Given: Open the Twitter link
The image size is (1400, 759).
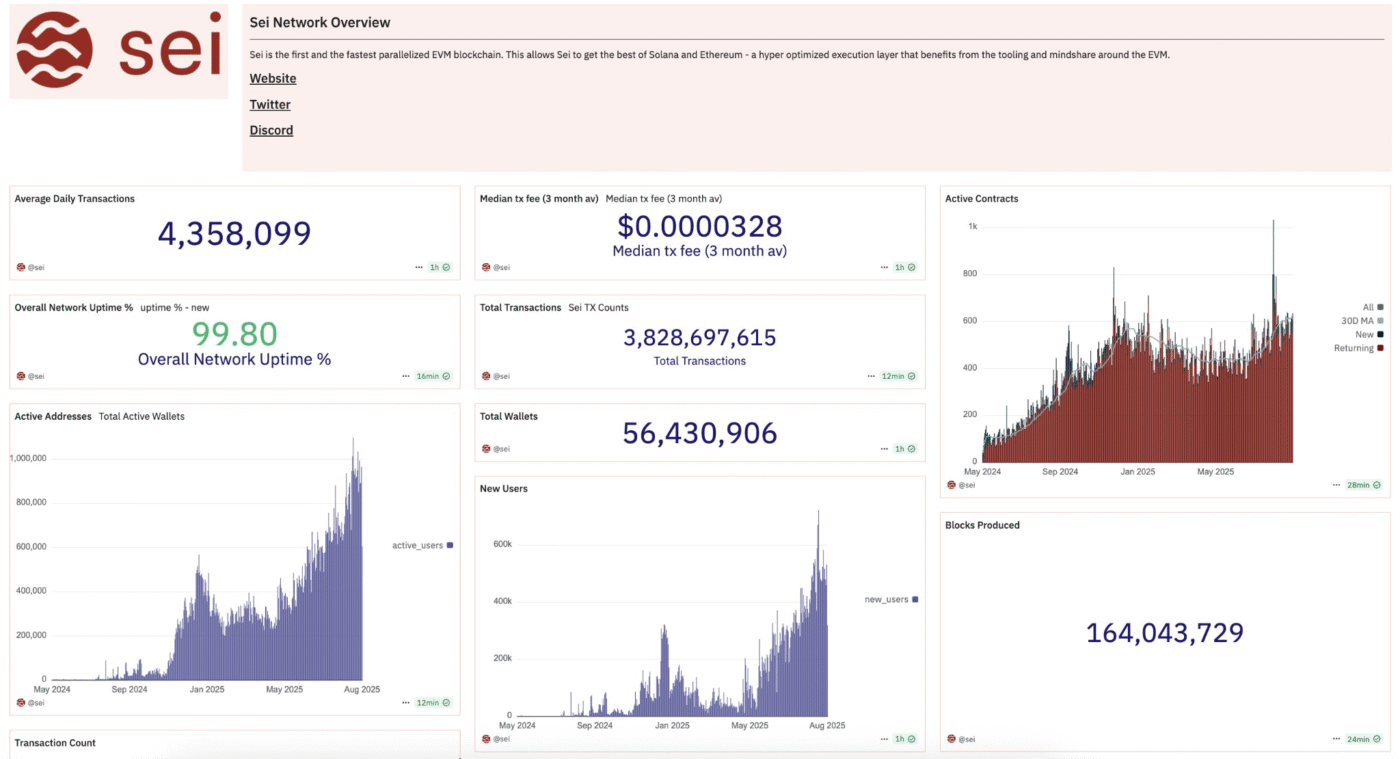Looking at the screenshot, I should (270, 105).
